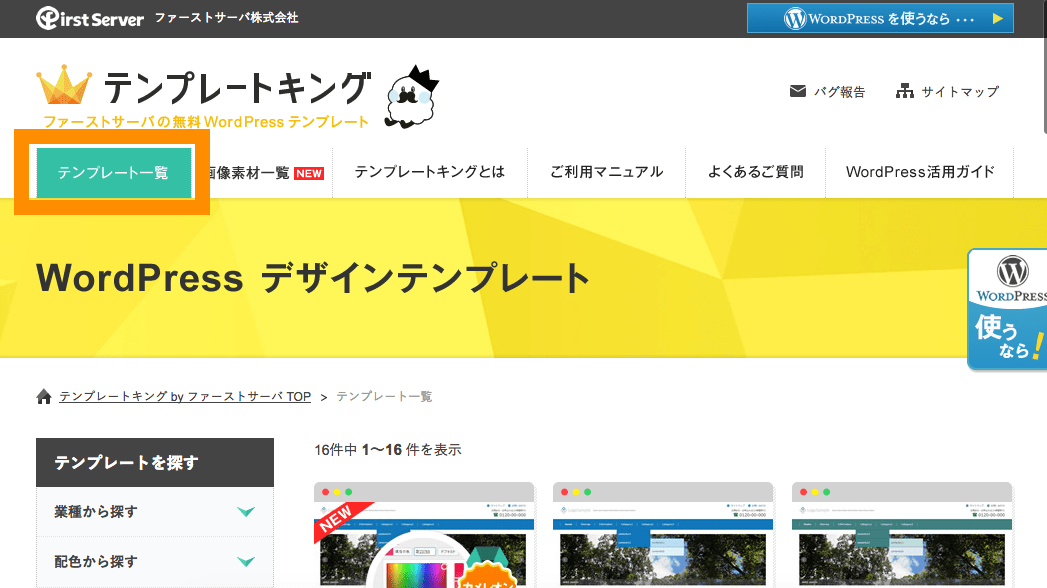Go to テンプレートキング by ファーストサーバ TOP link

185,396
